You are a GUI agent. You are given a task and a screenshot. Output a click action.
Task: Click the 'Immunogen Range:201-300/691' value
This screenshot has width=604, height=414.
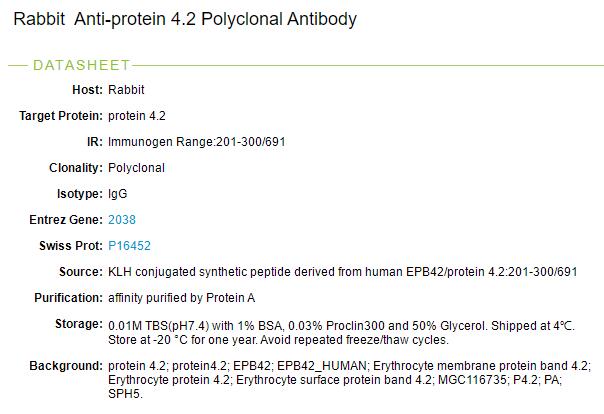click(x=197, y=142)
